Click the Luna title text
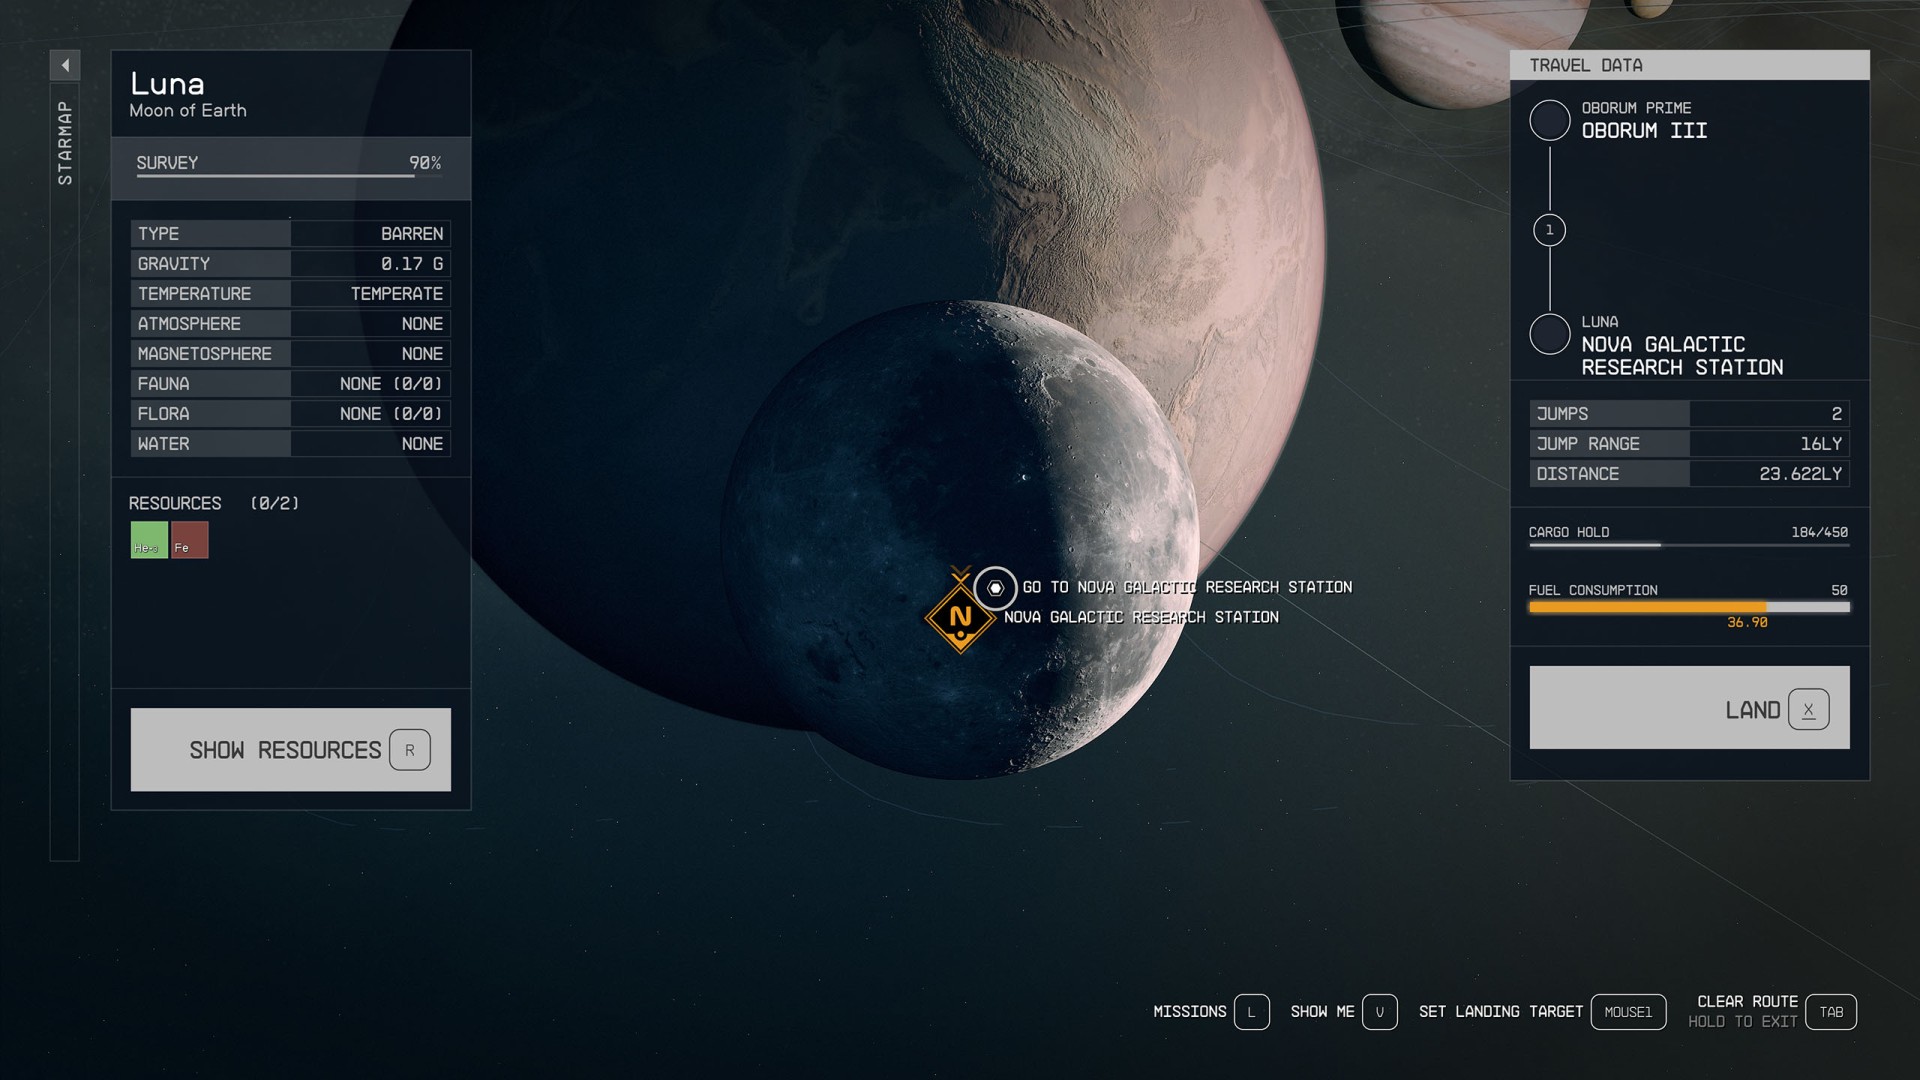 [167, 84]
